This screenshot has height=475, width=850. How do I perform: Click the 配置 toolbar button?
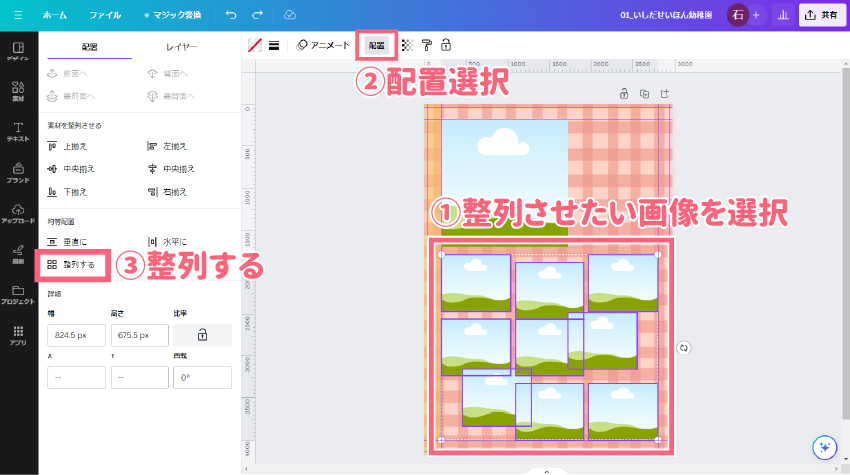377,46
